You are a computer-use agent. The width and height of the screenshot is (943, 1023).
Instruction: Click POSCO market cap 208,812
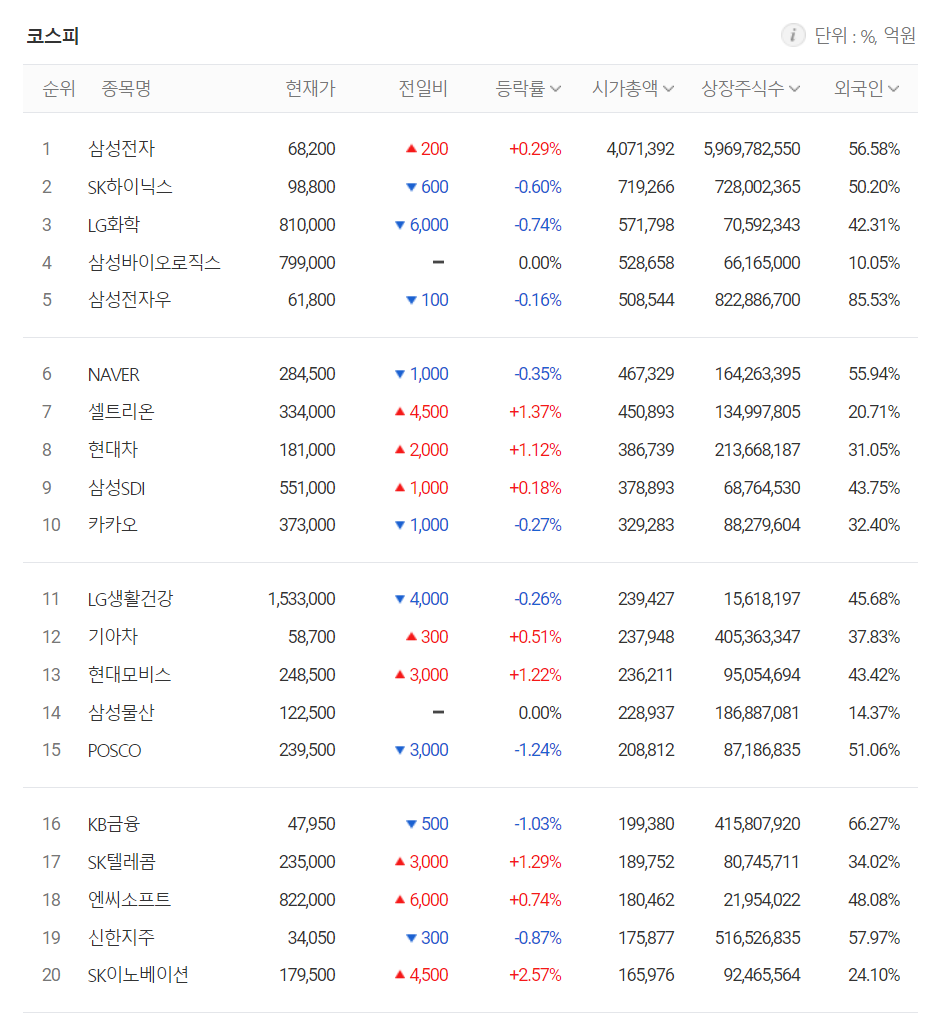(646, 750)
